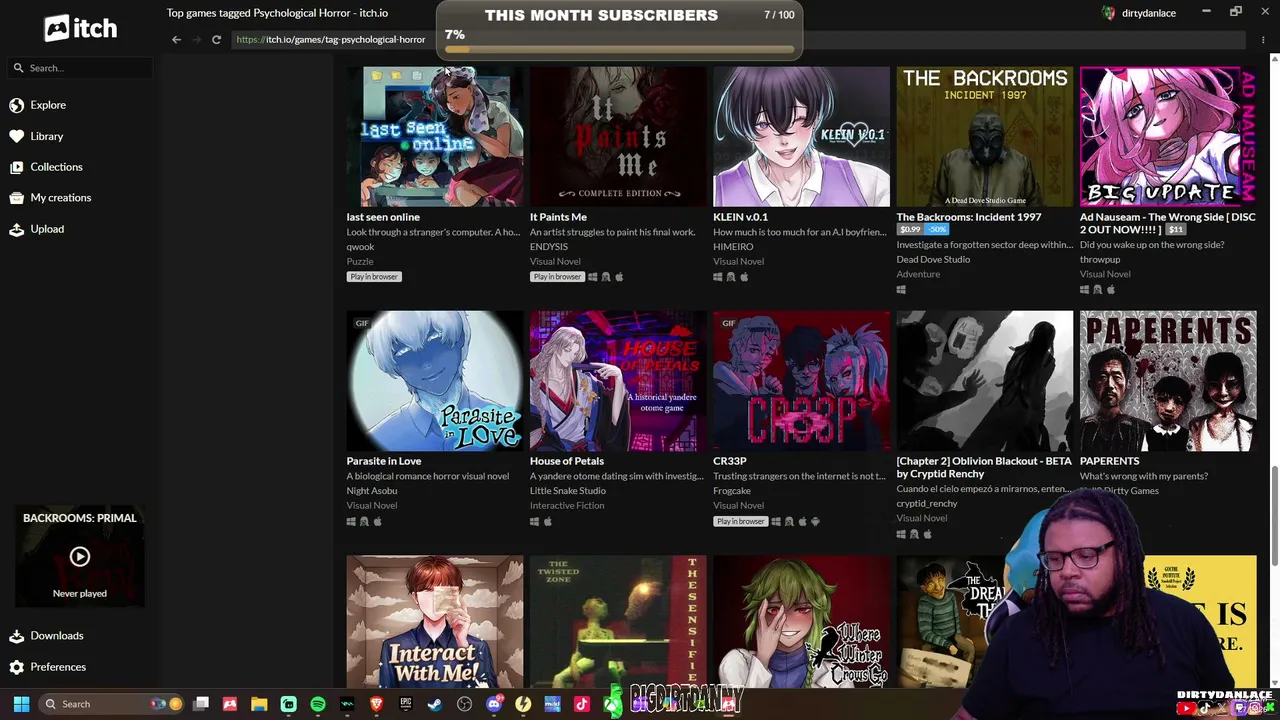Open Preferences from the sidebar
The image size is (1280, 720).
58,667
